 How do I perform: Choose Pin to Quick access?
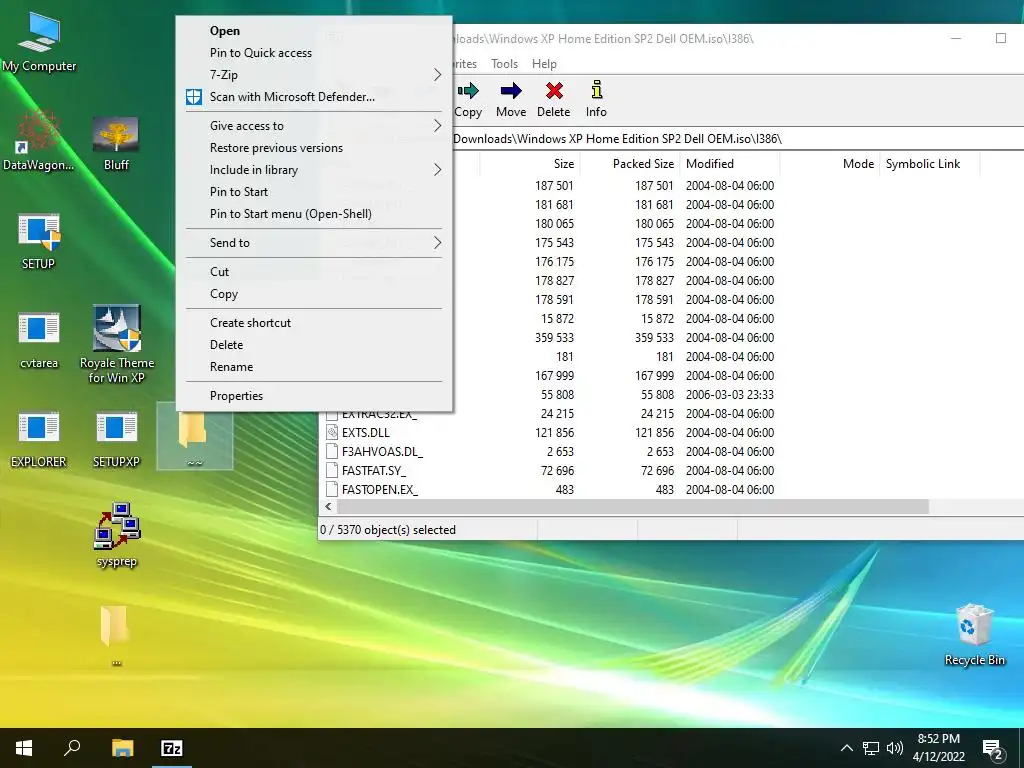(314, 53)
